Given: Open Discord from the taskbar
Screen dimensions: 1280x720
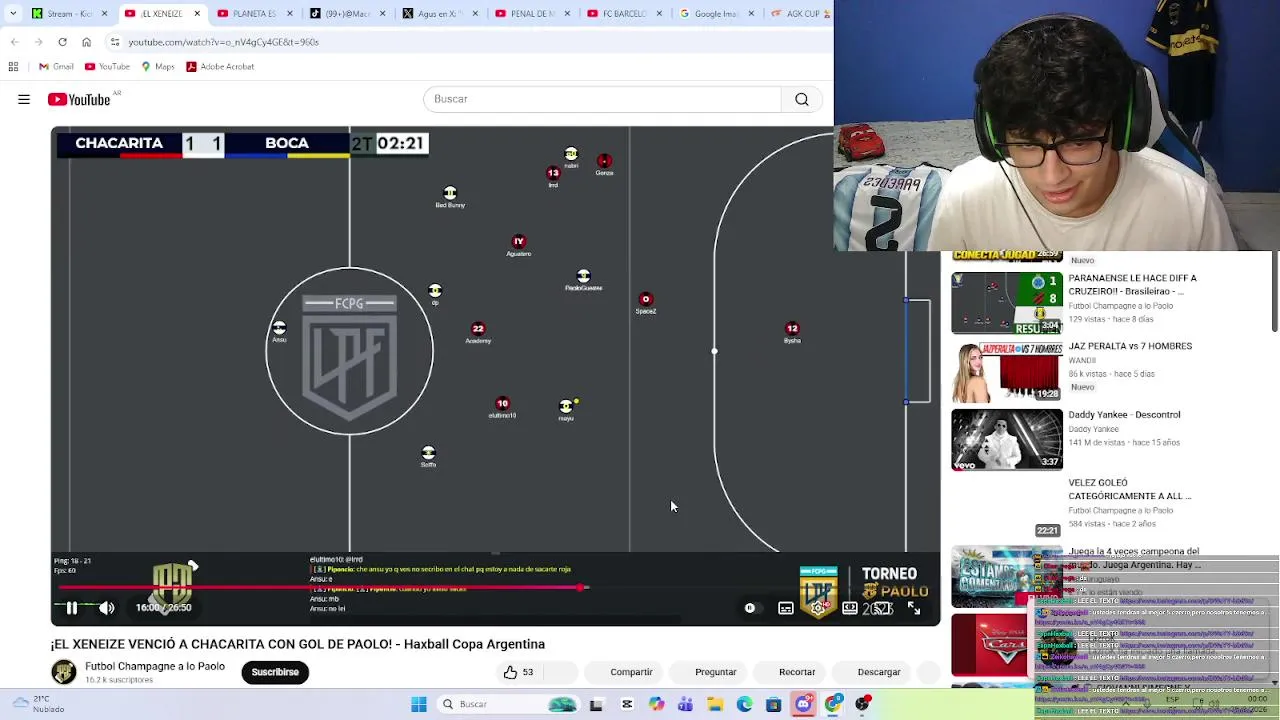Looking at the screenshot, I should pyautogui.click(x=803, y=704).
